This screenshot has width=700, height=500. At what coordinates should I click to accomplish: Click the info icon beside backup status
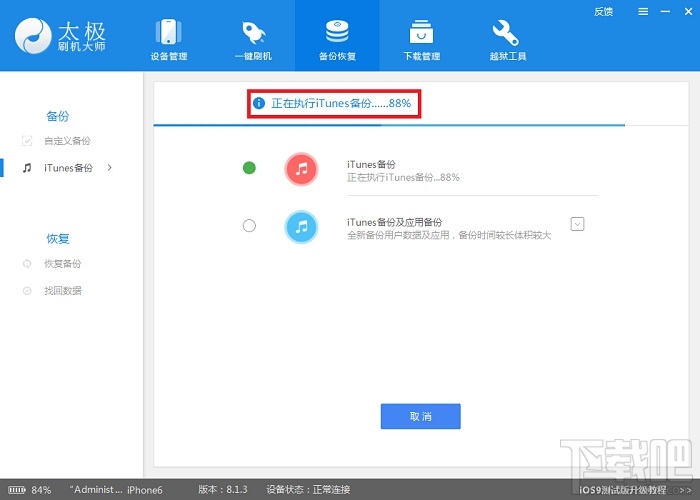(x=259, y=103)
